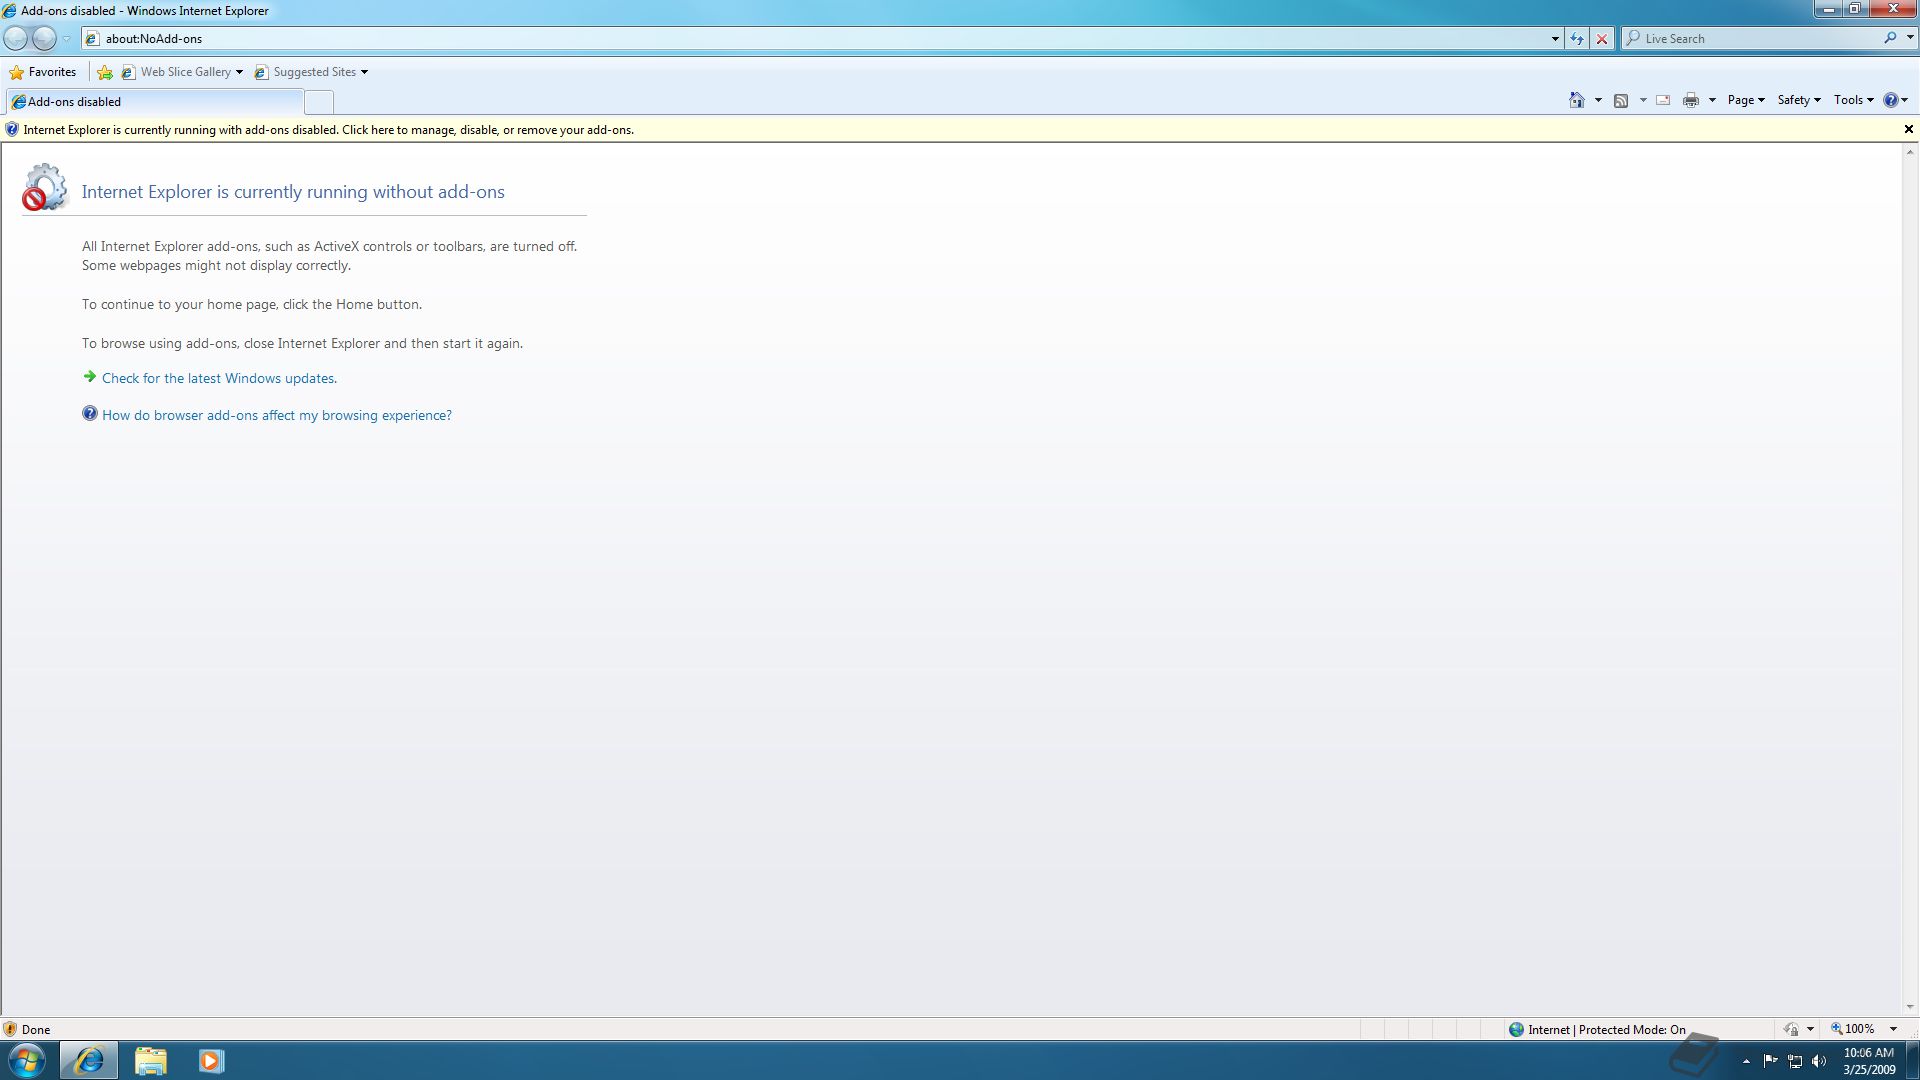Click the network icon in the system tray

[1795, 1061]
